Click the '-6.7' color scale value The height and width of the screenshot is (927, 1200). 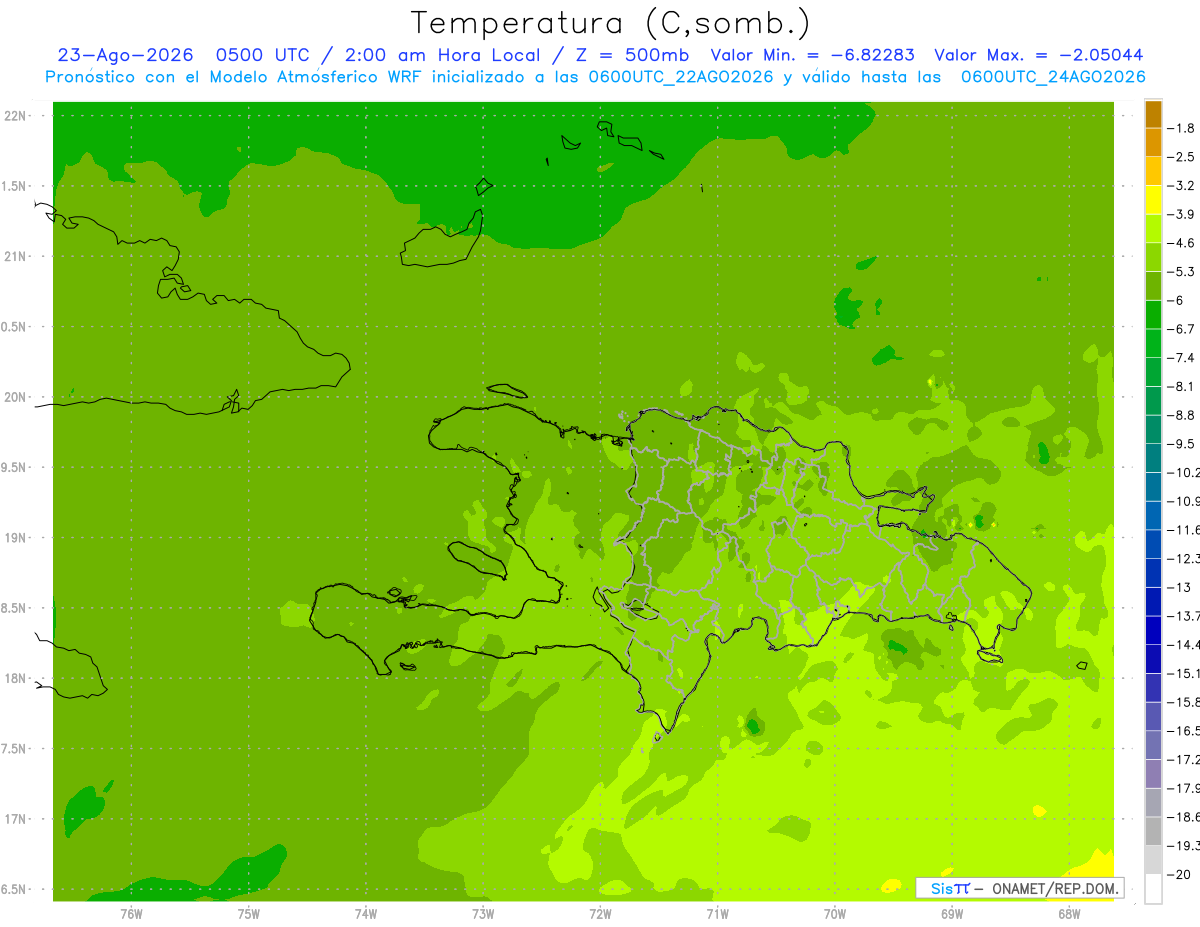pos(1181,329)
